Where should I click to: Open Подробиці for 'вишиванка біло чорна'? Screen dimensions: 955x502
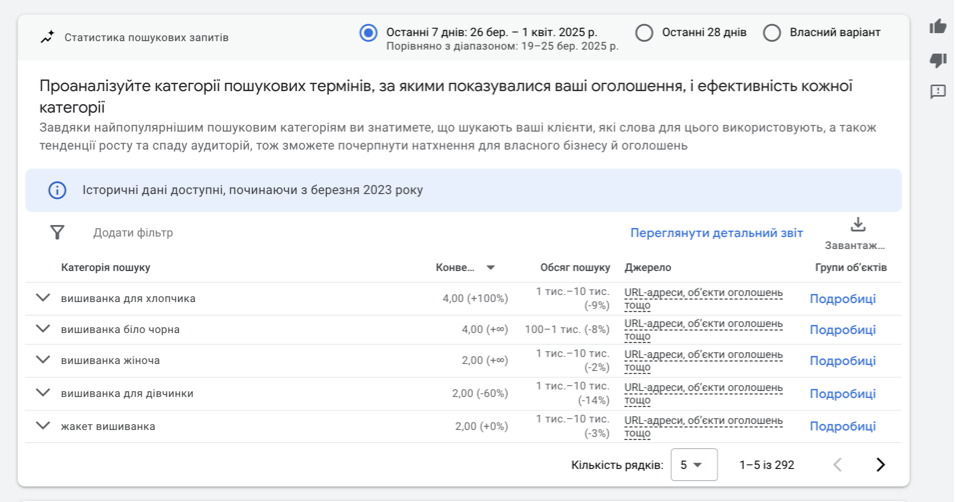tap(842, 330)
